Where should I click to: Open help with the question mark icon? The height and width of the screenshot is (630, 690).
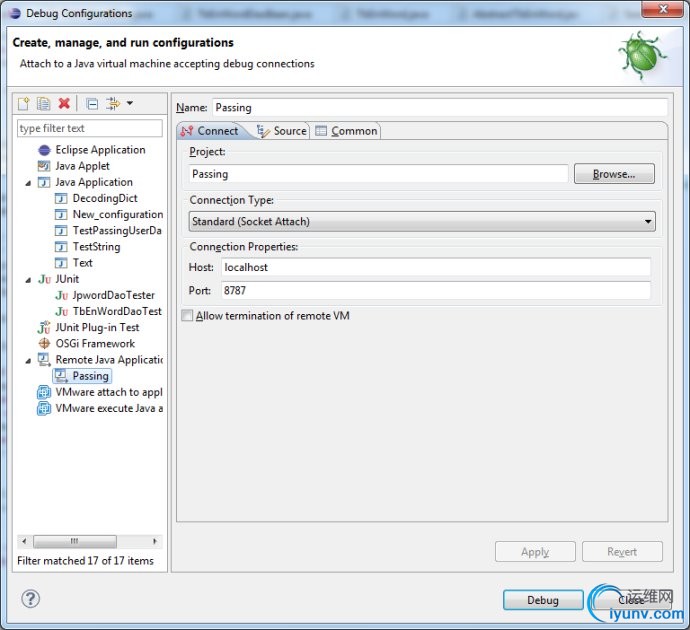tap(30, 599)
